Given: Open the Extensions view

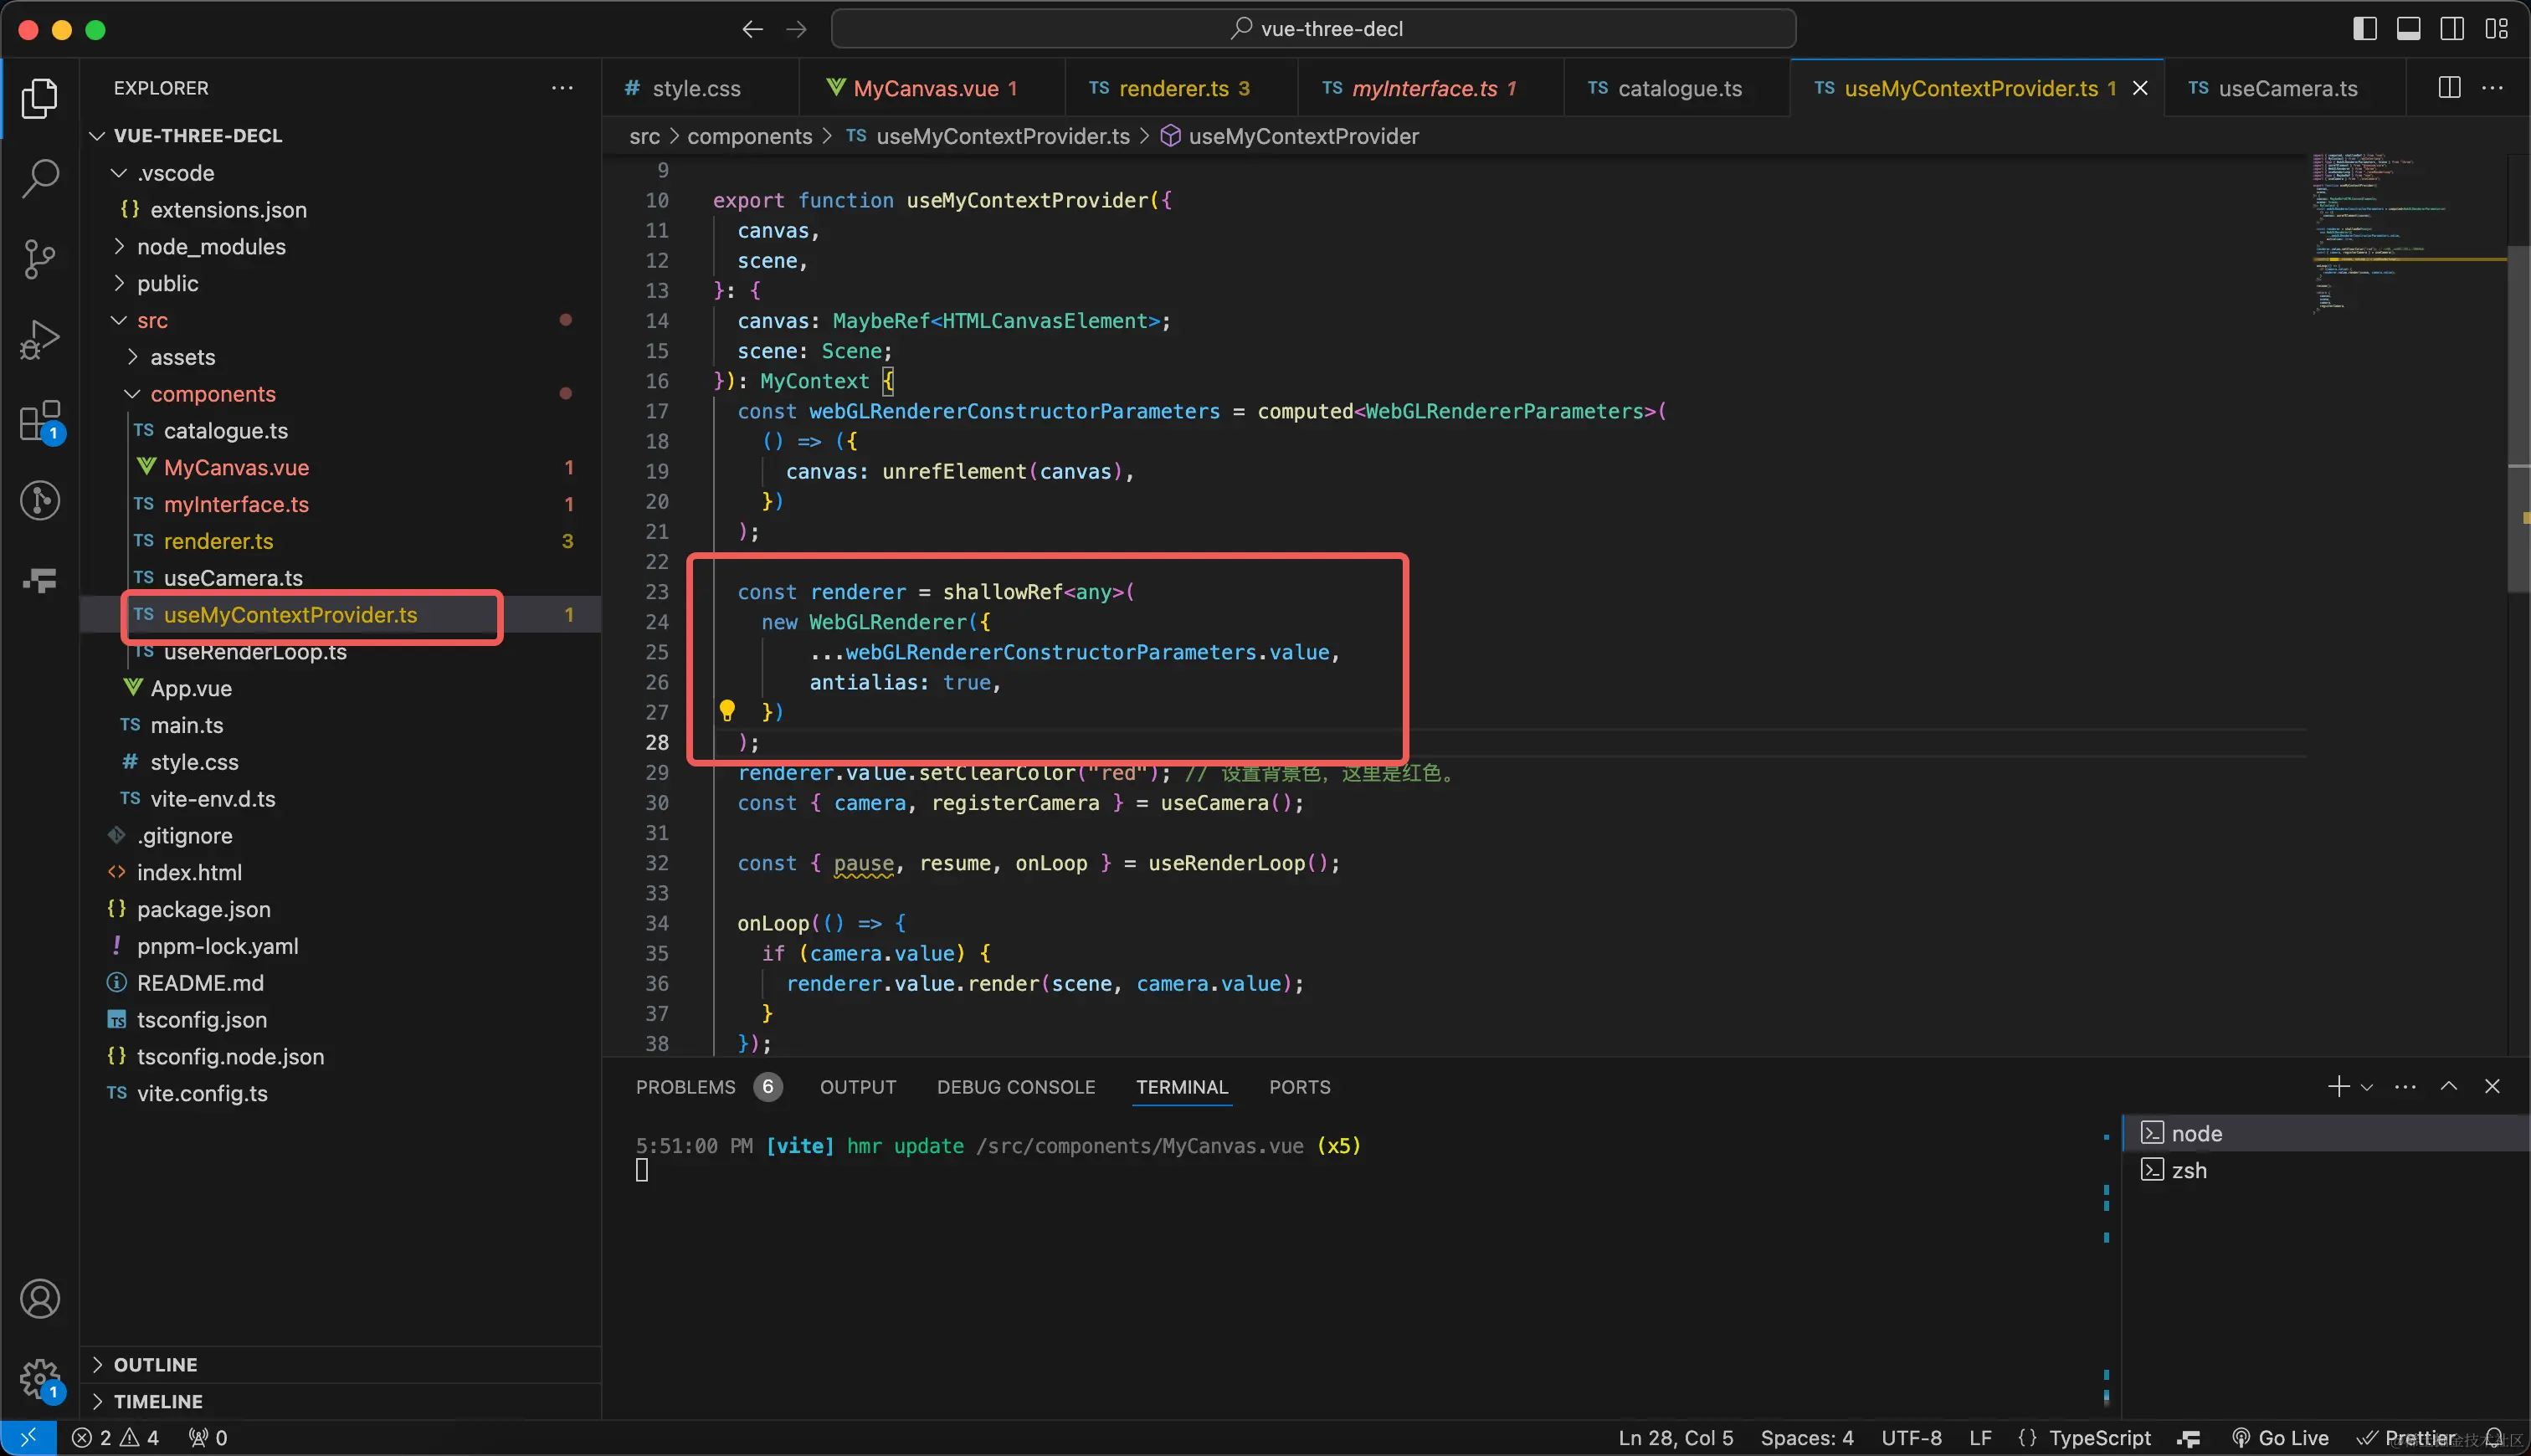Looking at the screenshot, I should pyautogui.click(x=40, y=421).
